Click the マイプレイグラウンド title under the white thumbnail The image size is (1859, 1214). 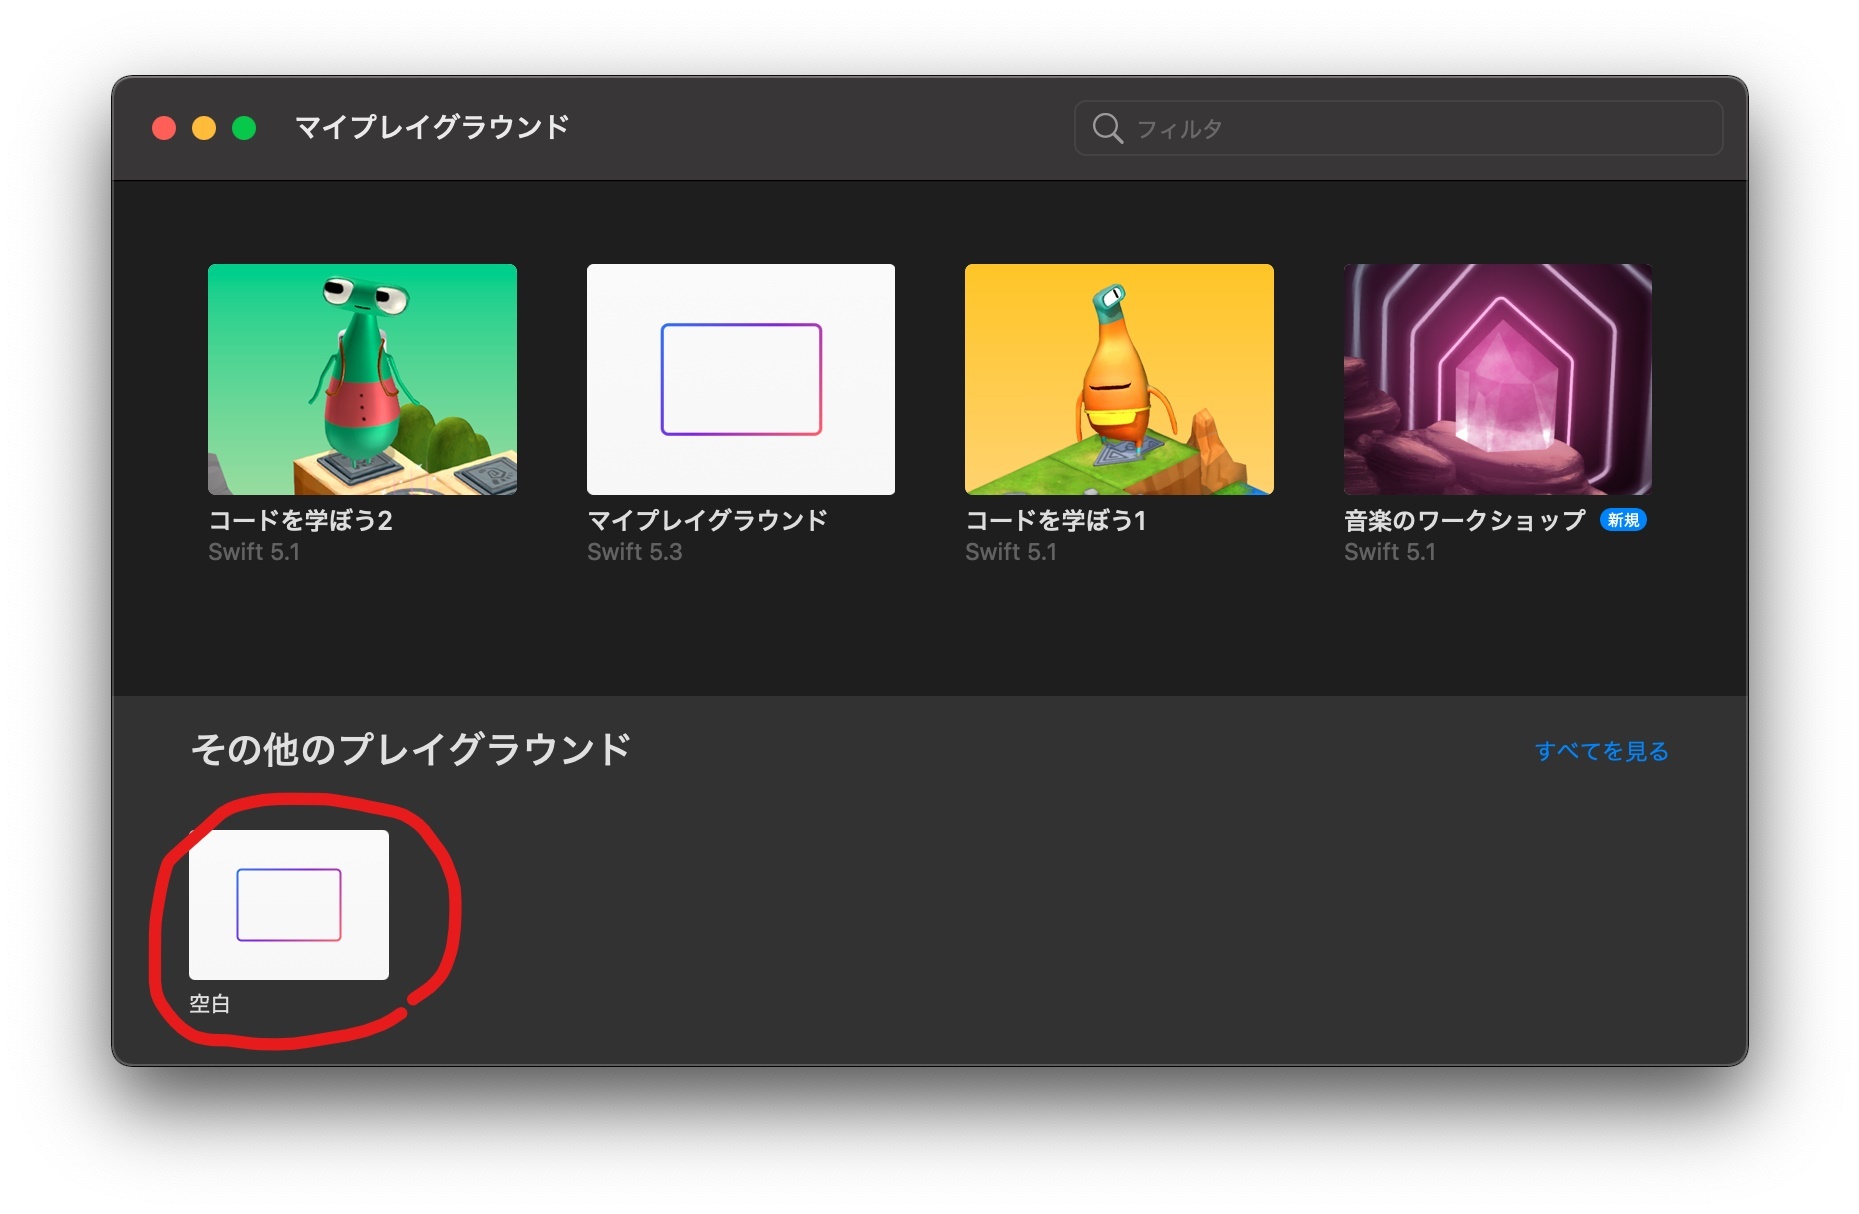coord(707,520)
